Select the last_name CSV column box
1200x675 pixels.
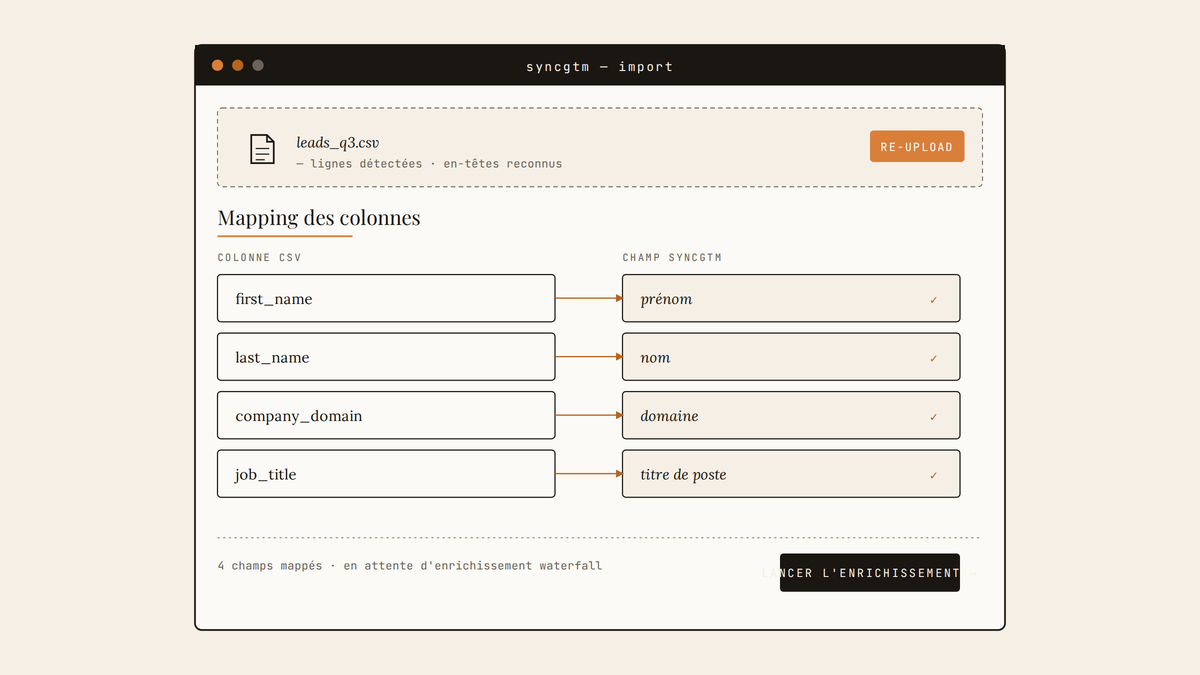pos(386,357)
